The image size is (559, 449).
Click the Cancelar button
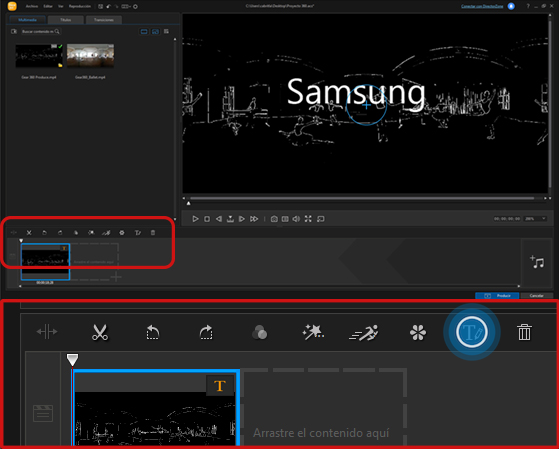pyautogui.click(x=537, y=296)
